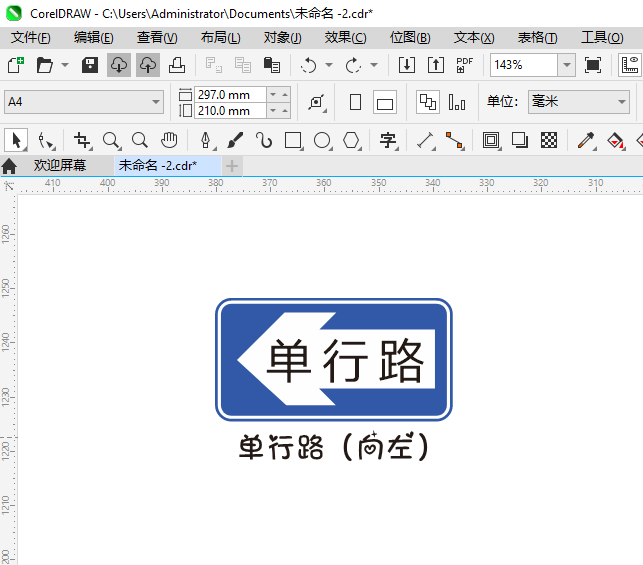
Task: Expand the undo history dropdown arrow
Action: (329, 65)
